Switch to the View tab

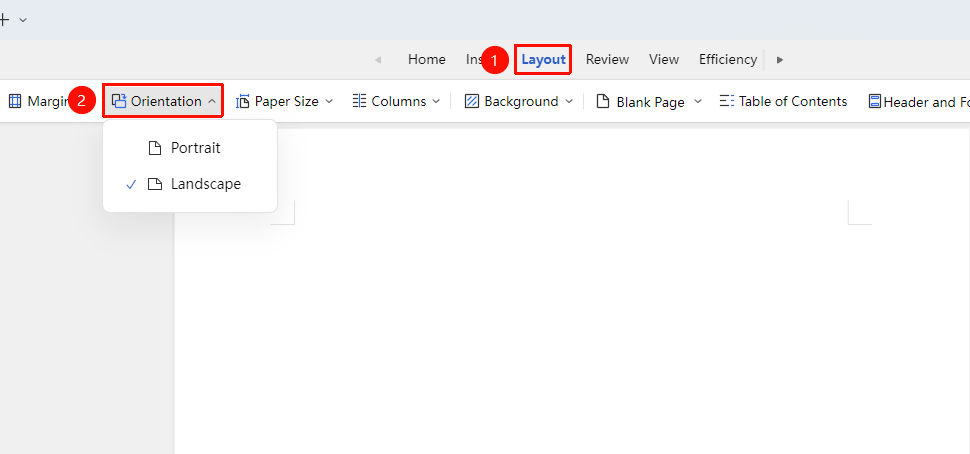[x=664, y=59]
